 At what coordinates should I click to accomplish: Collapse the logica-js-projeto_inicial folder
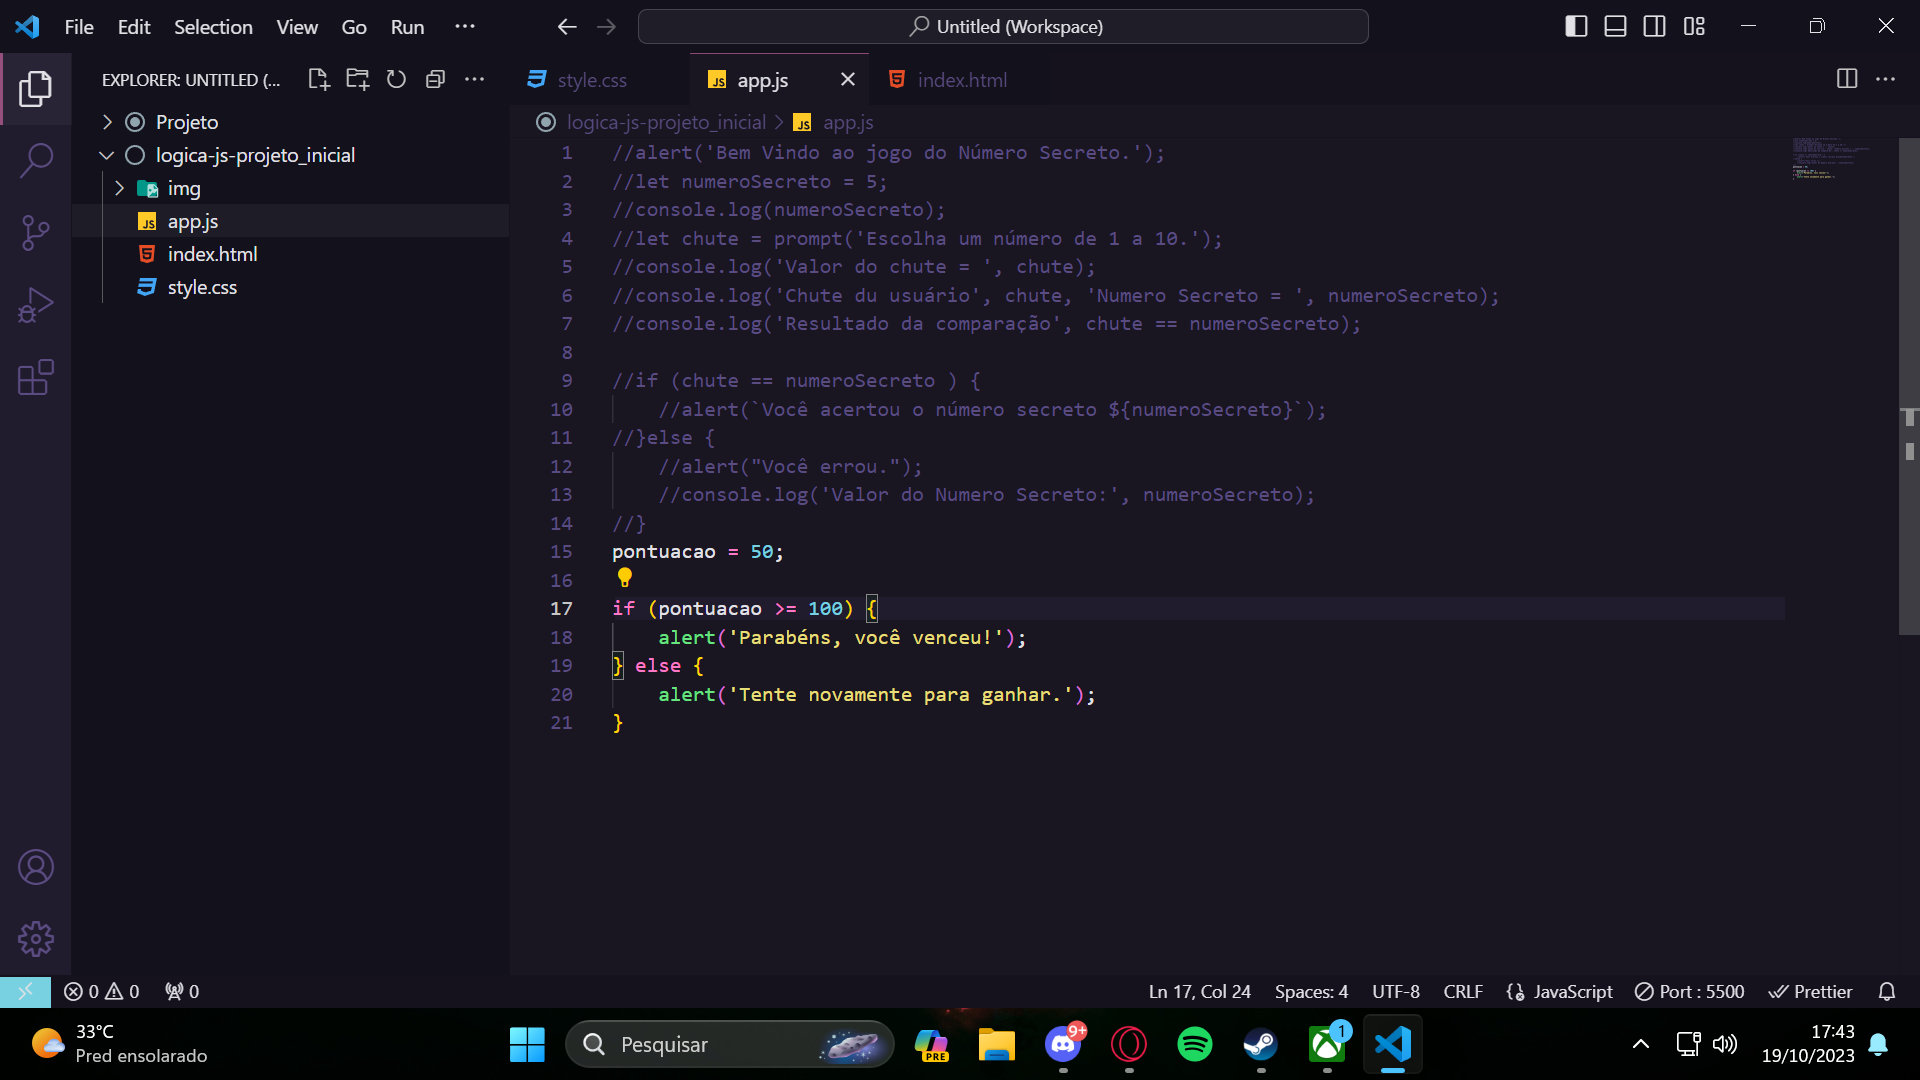click(x=107, y=155)
